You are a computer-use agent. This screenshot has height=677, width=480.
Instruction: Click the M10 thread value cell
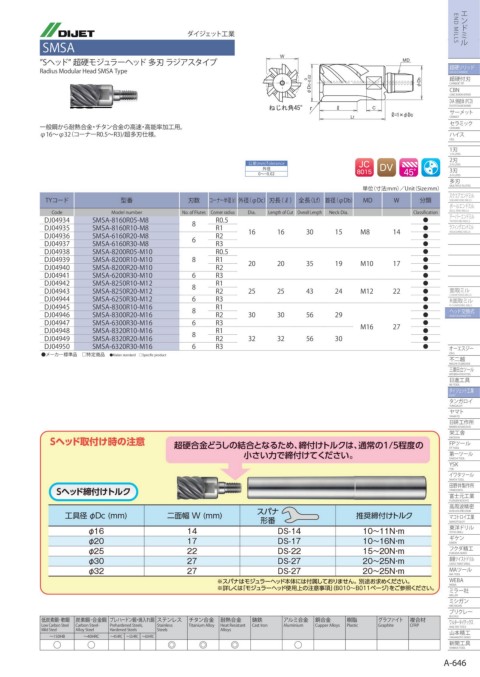367,264
